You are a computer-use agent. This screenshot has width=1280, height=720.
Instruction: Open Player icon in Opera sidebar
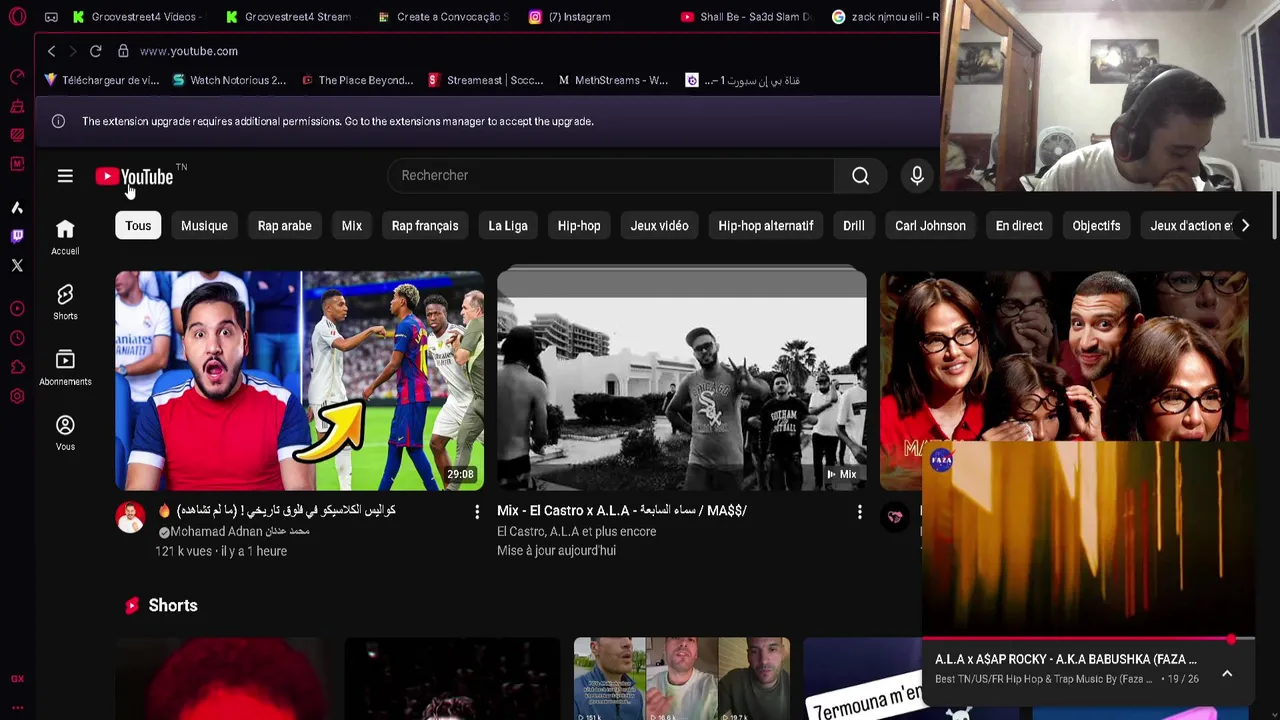[x=17, y=309]
